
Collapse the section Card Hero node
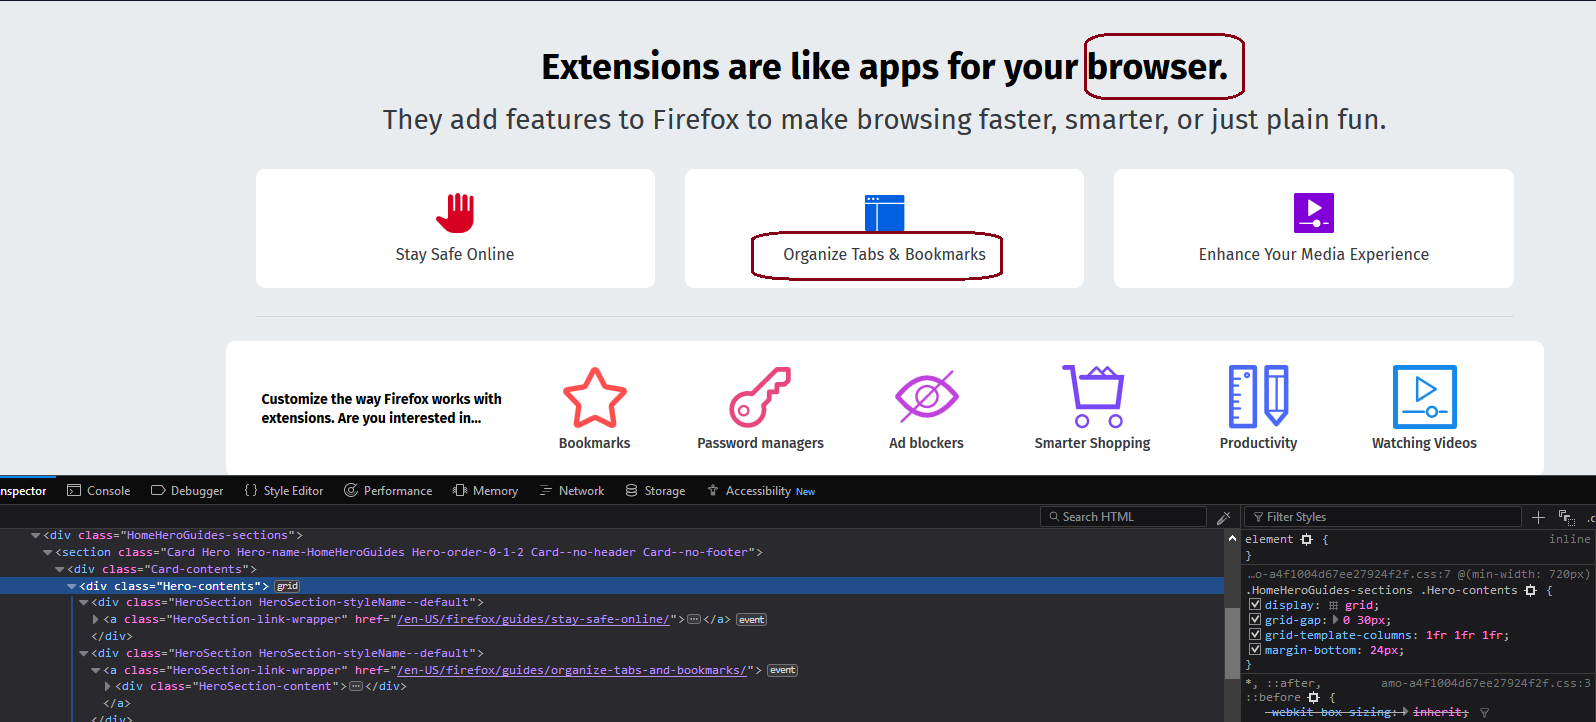click(x=48, y=552)
